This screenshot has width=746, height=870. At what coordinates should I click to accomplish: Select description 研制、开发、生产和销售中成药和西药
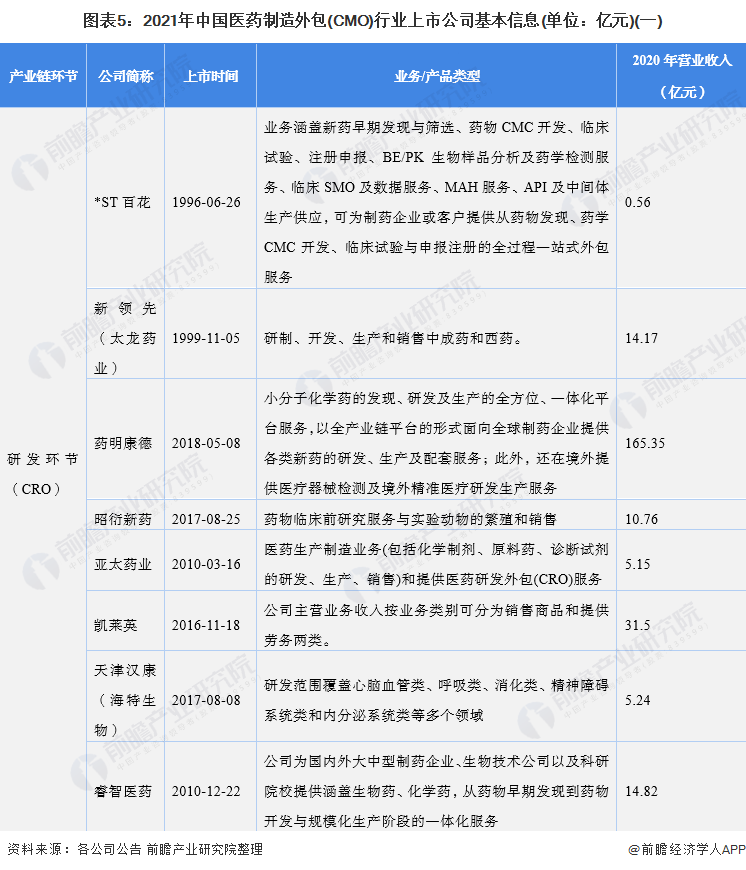pos(393,338)
